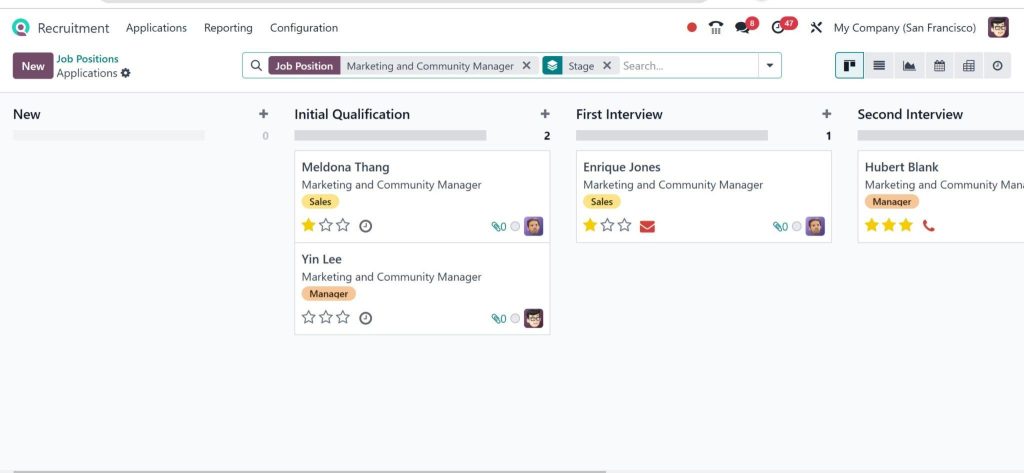1024x473 pixels.
Task: Click Yin Lee recruiter avatar
Action: coord(534,318)
